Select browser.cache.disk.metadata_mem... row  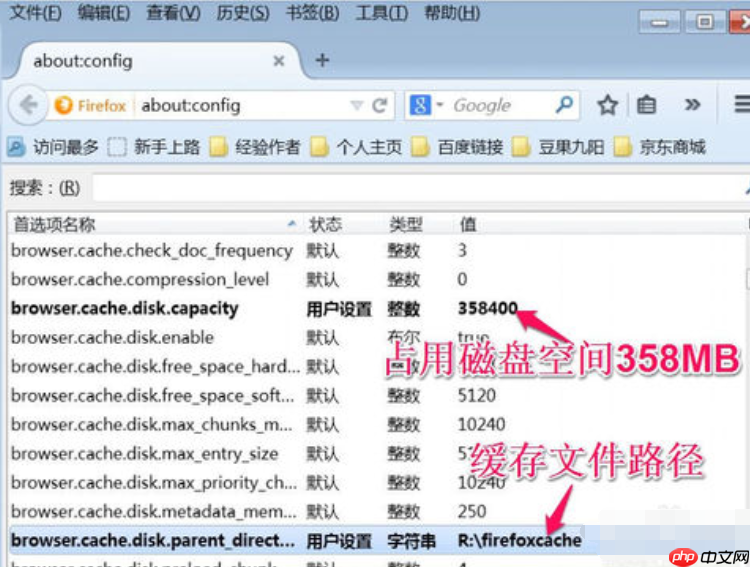point(377,511)
